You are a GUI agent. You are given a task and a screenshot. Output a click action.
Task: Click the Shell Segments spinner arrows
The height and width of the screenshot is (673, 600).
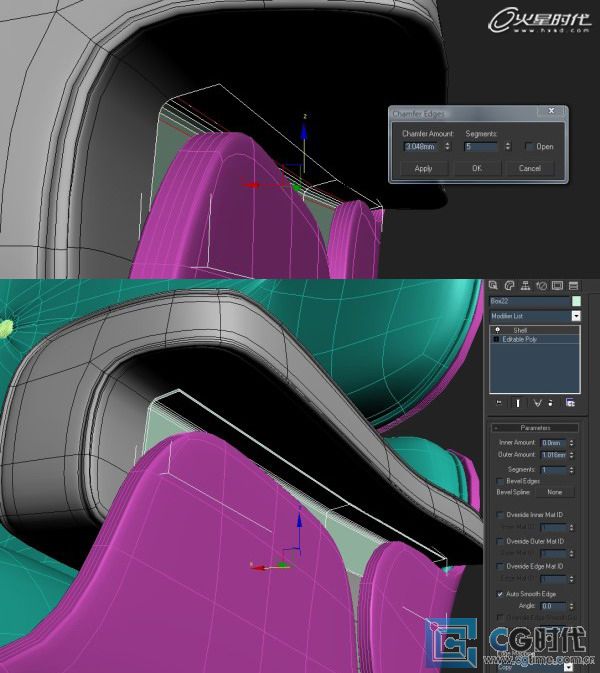pos(571,470)
